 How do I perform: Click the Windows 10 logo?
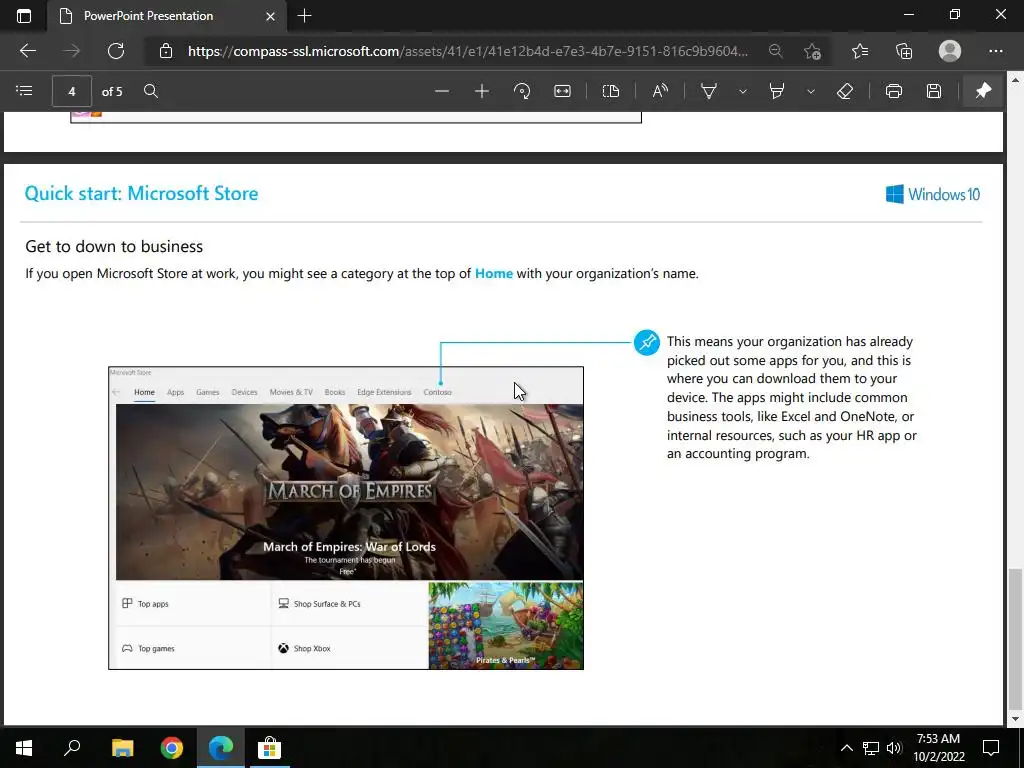[x=933, y=194]
